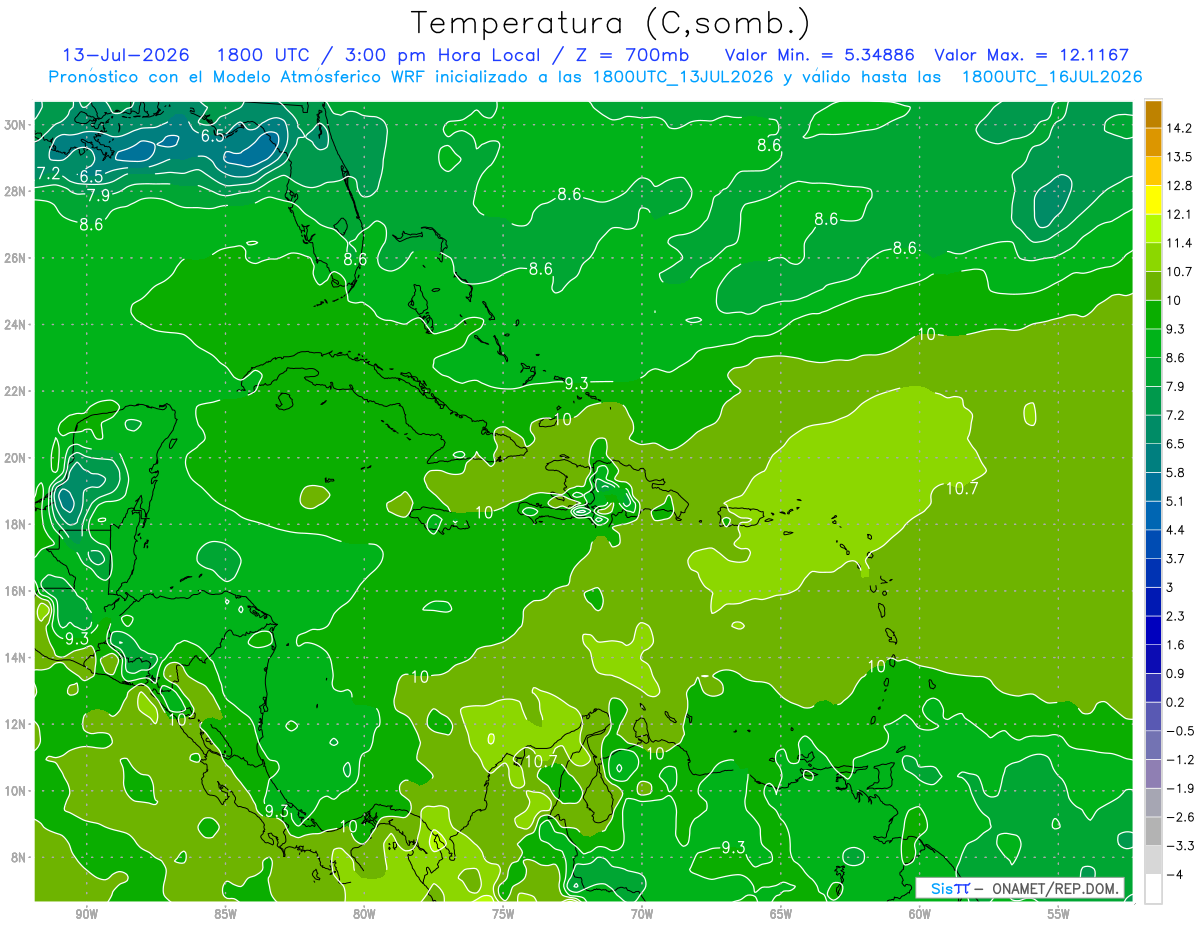
Task: Click the '65W' longitude label
Action: click(x=781, y=913)
